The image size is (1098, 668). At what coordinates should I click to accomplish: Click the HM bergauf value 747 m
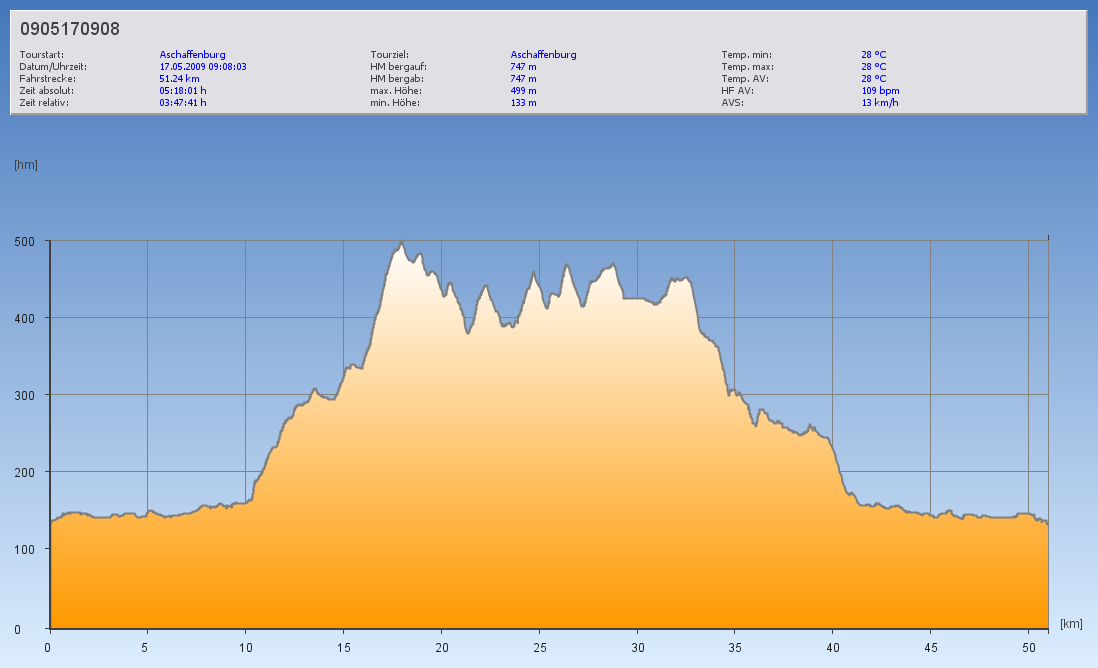pos(523,67)
